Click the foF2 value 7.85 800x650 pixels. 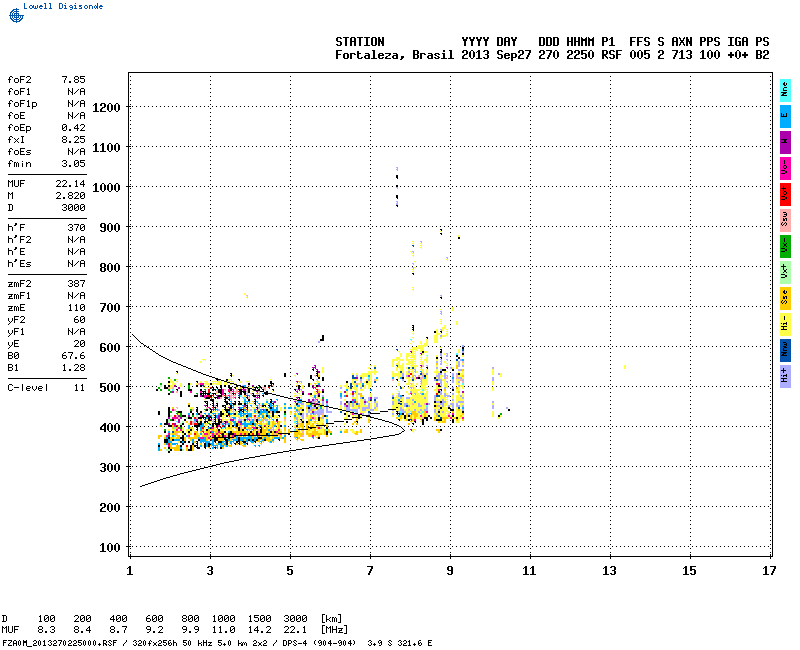pos(73,80)
